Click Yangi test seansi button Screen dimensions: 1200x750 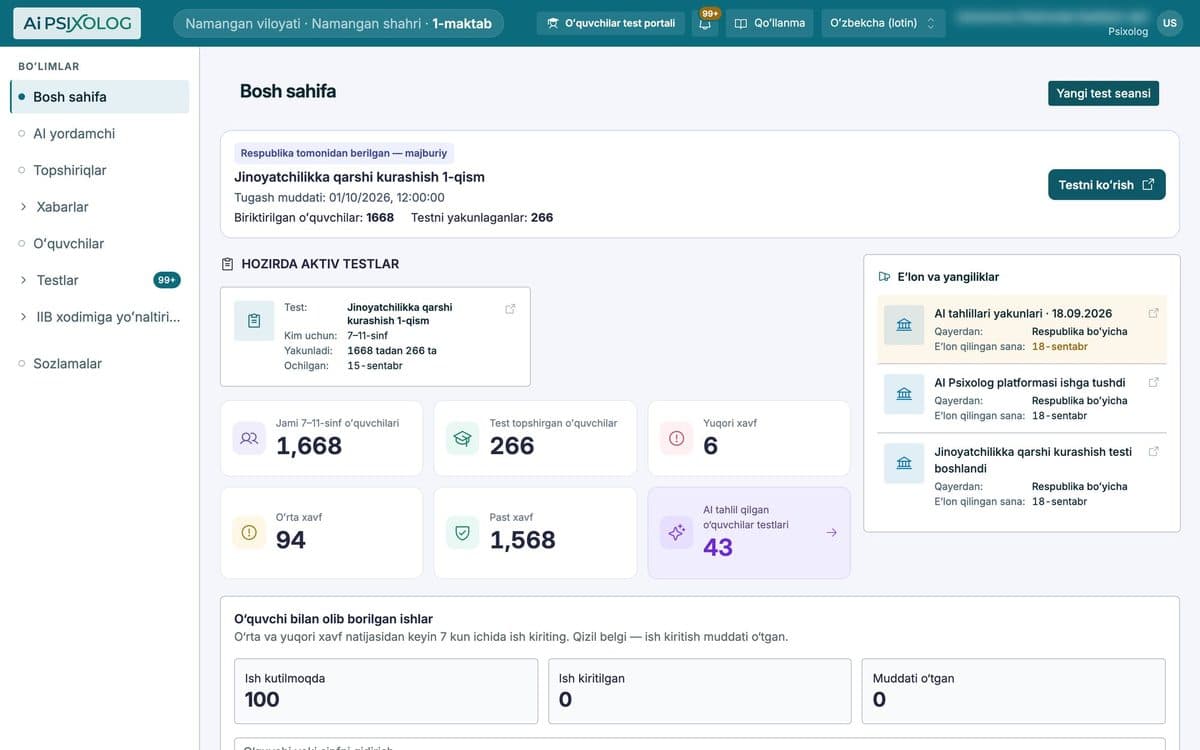coord(1103,93)
